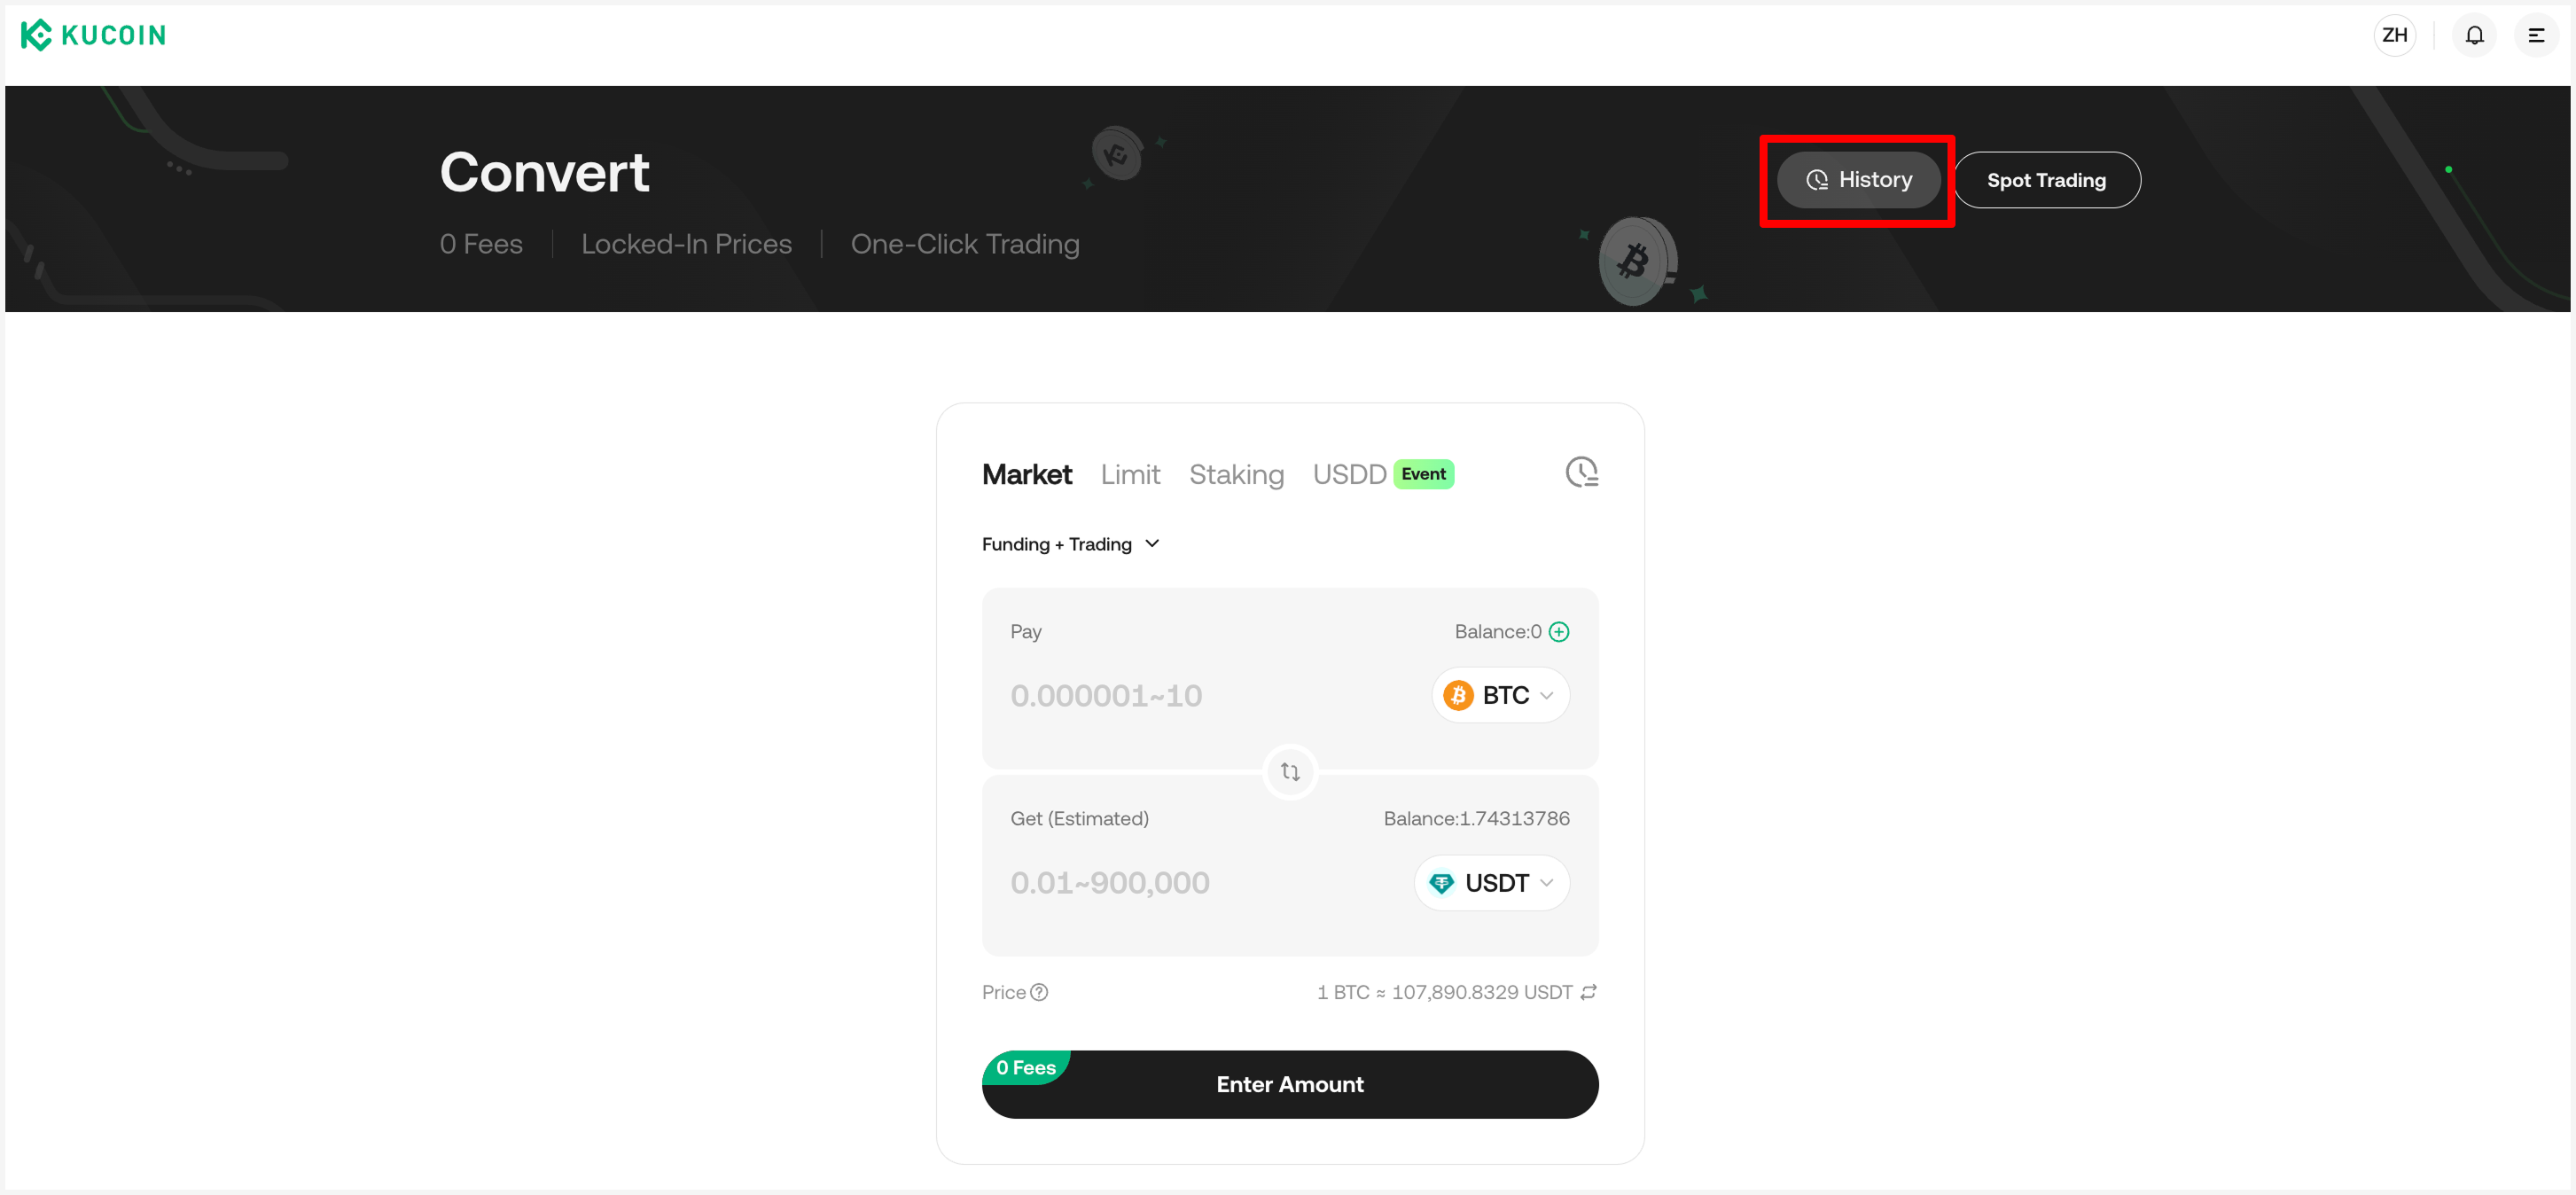Viewport: 2576px width, 1195px height.
Task: Open the USDT currency selector
Action: point(1490,883)
